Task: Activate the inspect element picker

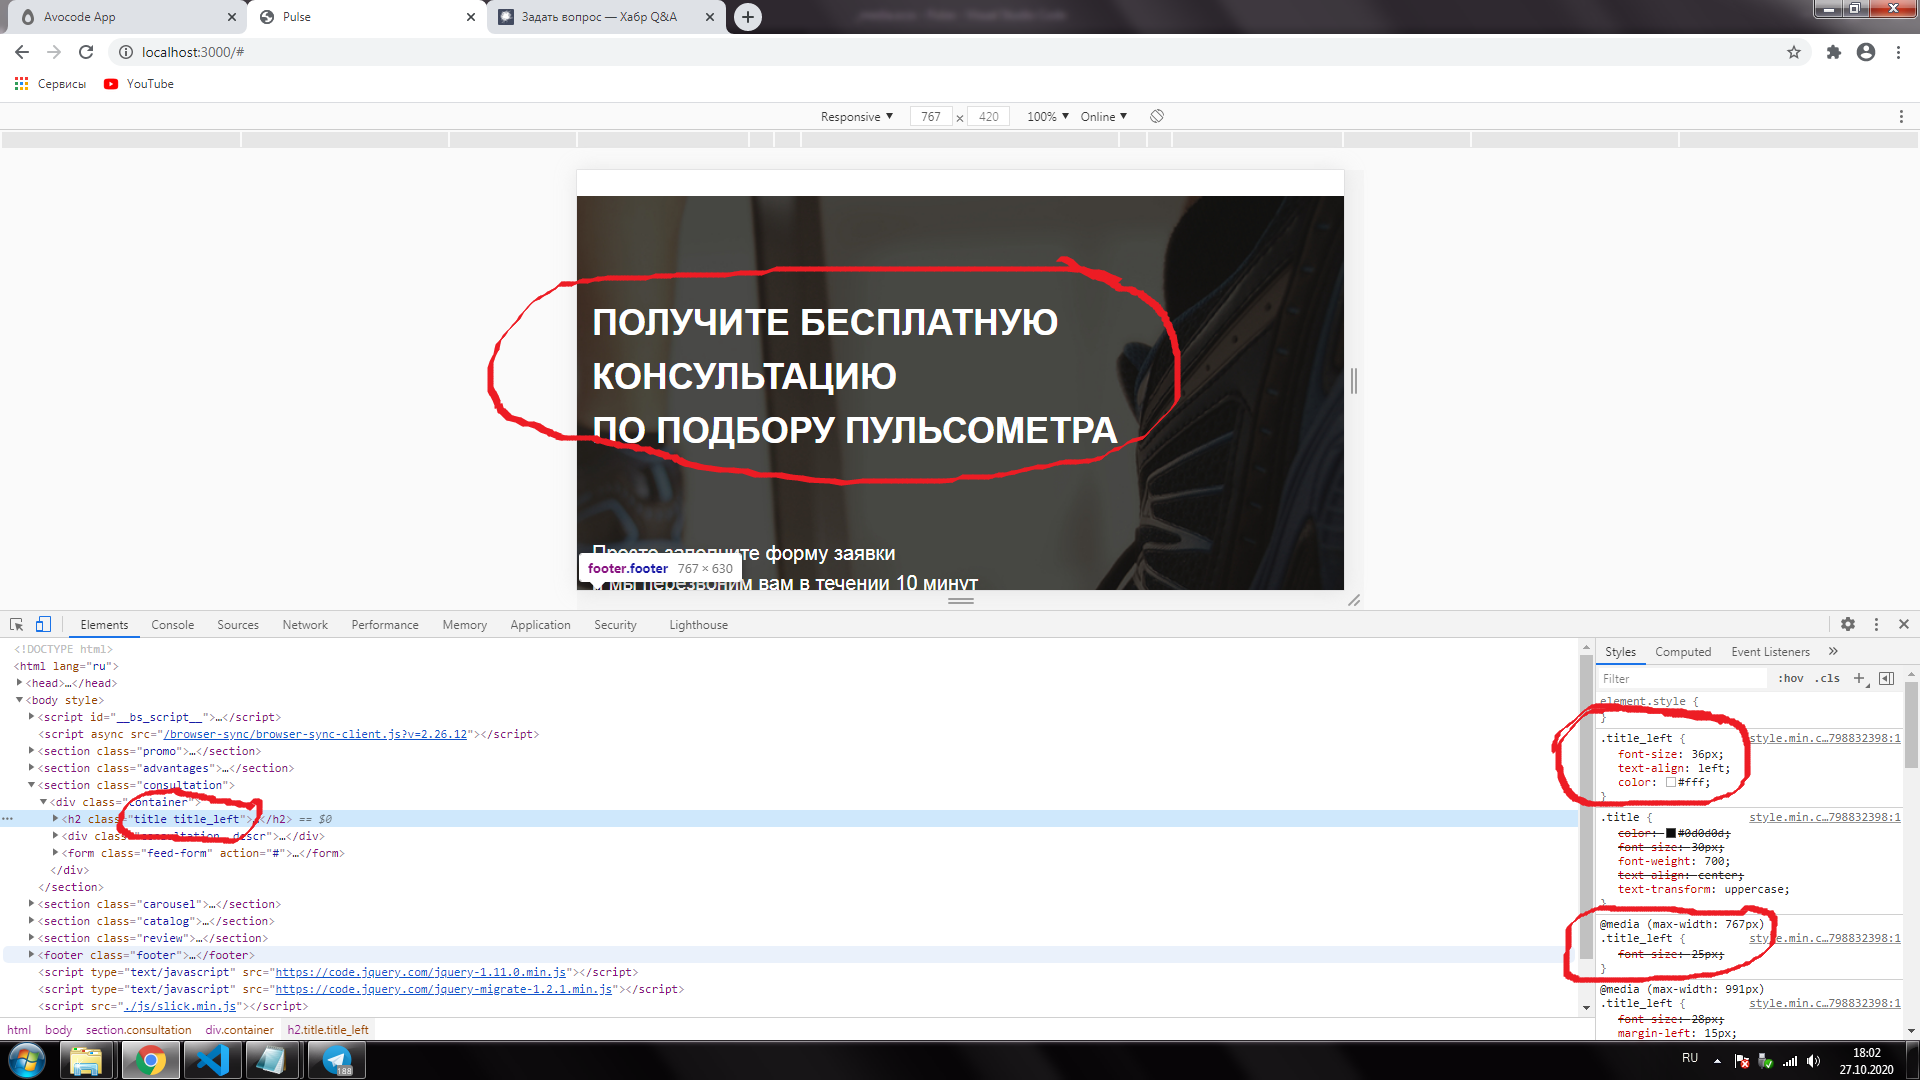Action: pyautogui.click(x=16, y=624)
